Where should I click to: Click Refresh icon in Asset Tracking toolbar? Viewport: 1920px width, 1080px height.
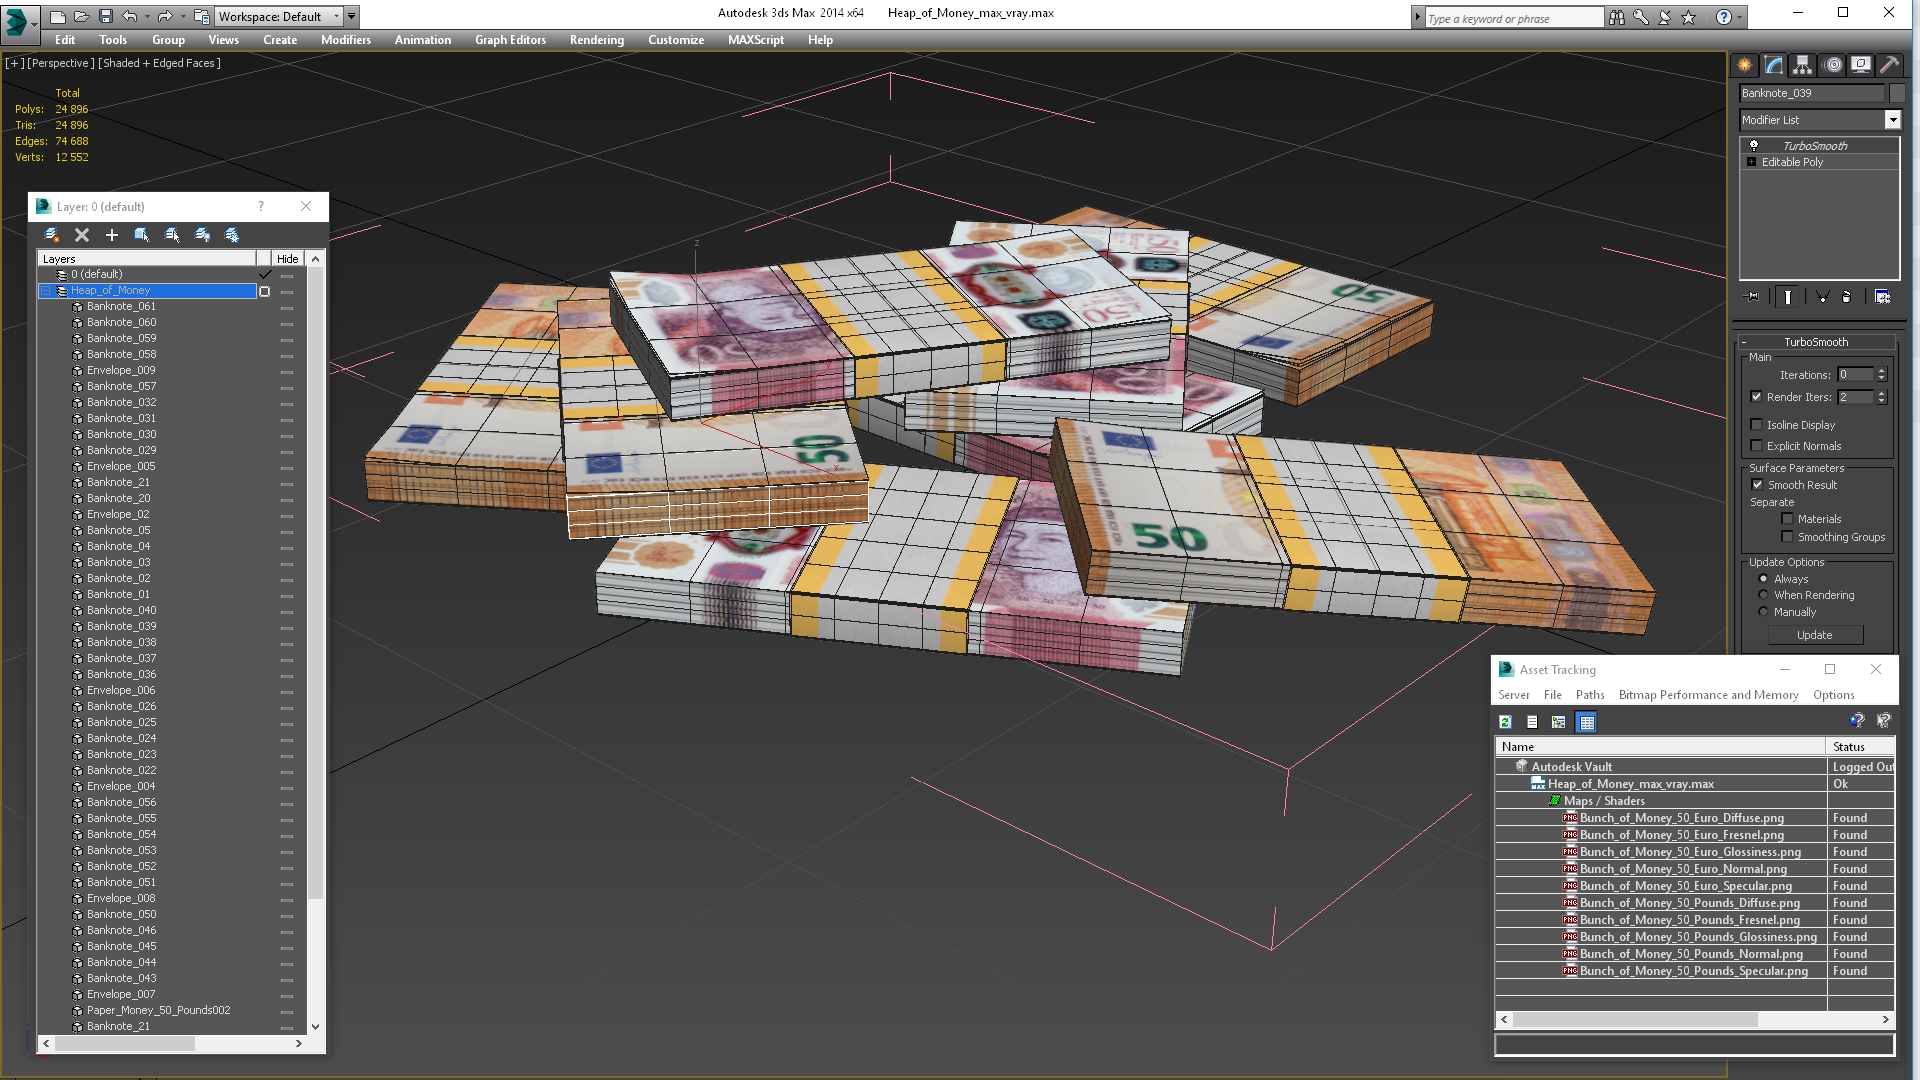tap(1505, 722)
